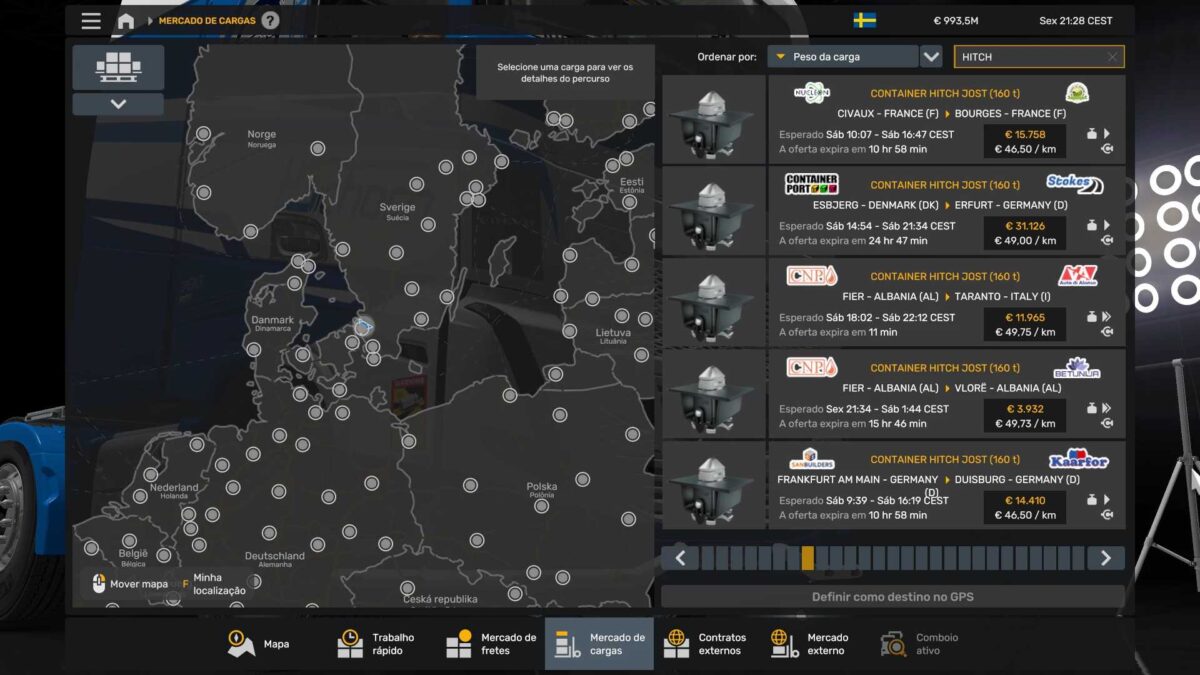Toggle sort order chevron button
This screenshot has height=675, width=1200.
pyautogui.click(x=931, y=57)
